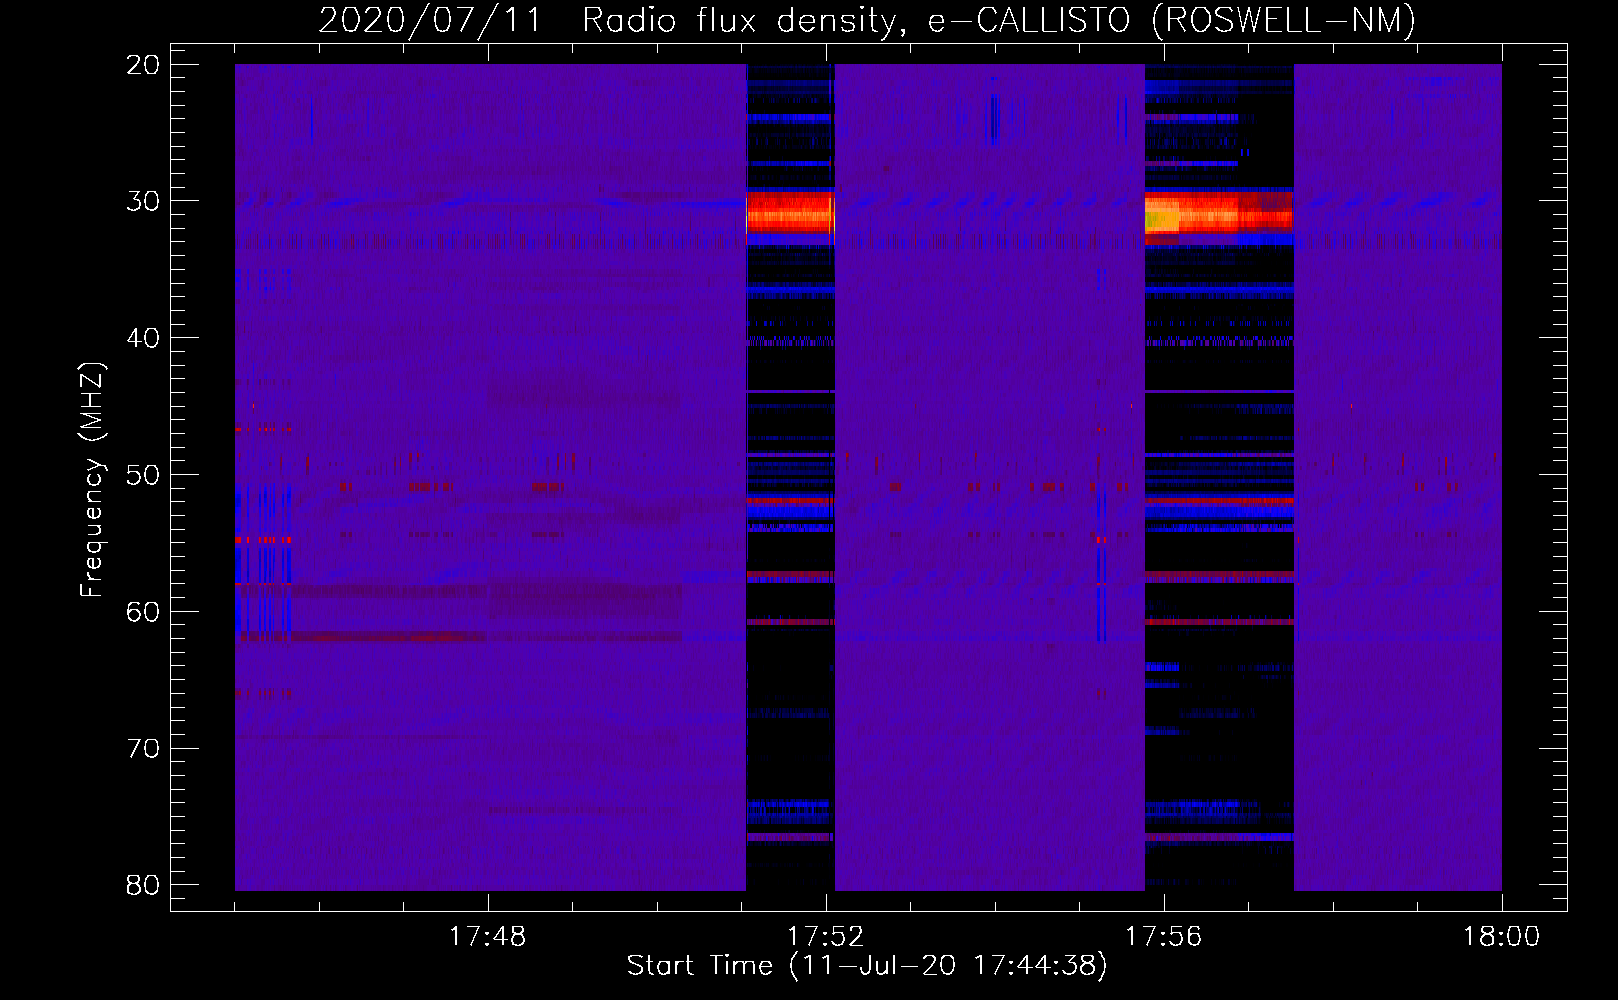Click the bright red burst near 17:52 at 31 MHz
Screen dimensions: 1618x1000
790,213
